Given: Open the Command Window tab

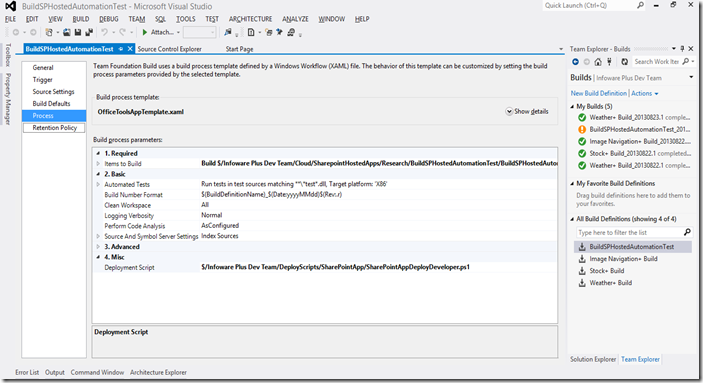Looking at the screenshot, I should click(97, 372).
